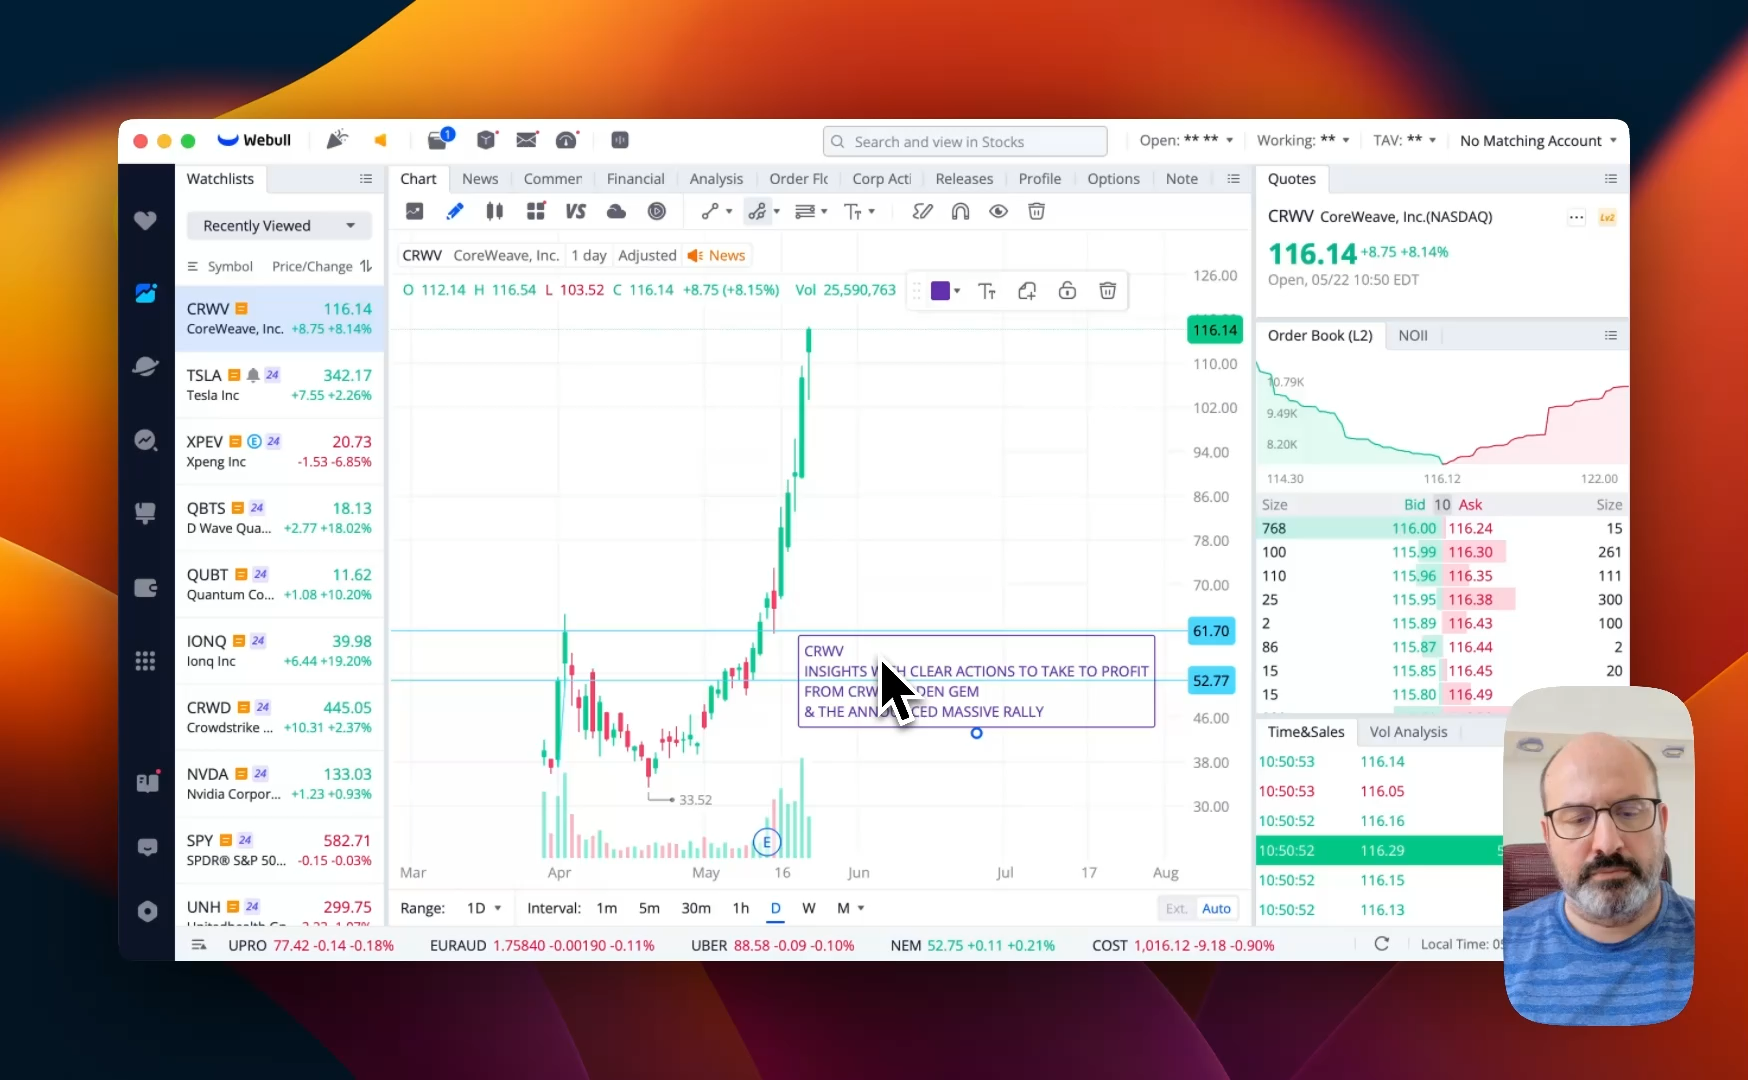
Task: Expand the Range 1D dropdown
Action: (x=484, y=908)
